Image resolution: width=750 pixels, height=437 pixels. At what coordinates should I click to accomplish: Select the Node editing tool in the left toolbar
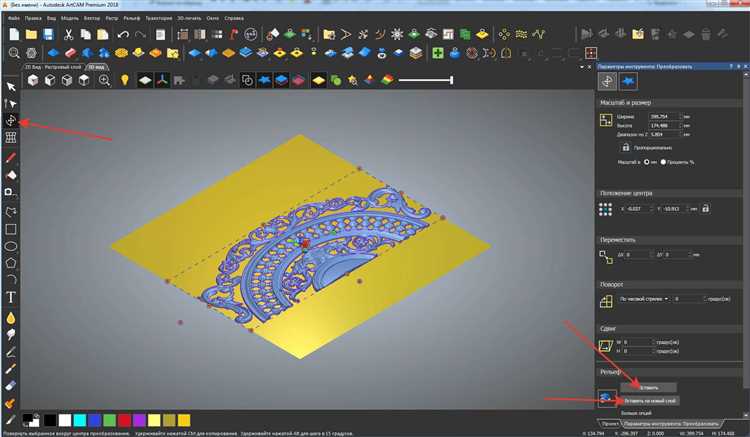(11, 104)
